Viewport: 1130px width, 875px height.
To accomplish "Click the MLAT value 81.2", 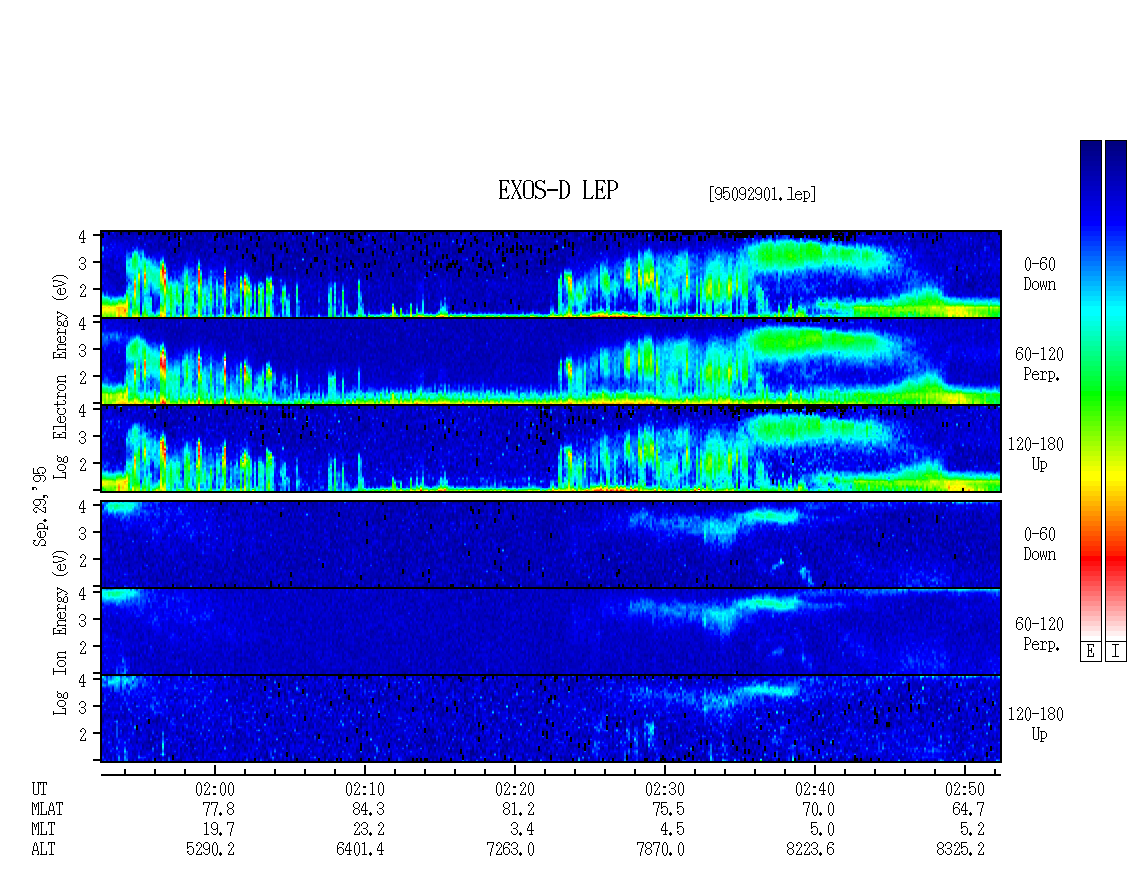I will (519, 809).
